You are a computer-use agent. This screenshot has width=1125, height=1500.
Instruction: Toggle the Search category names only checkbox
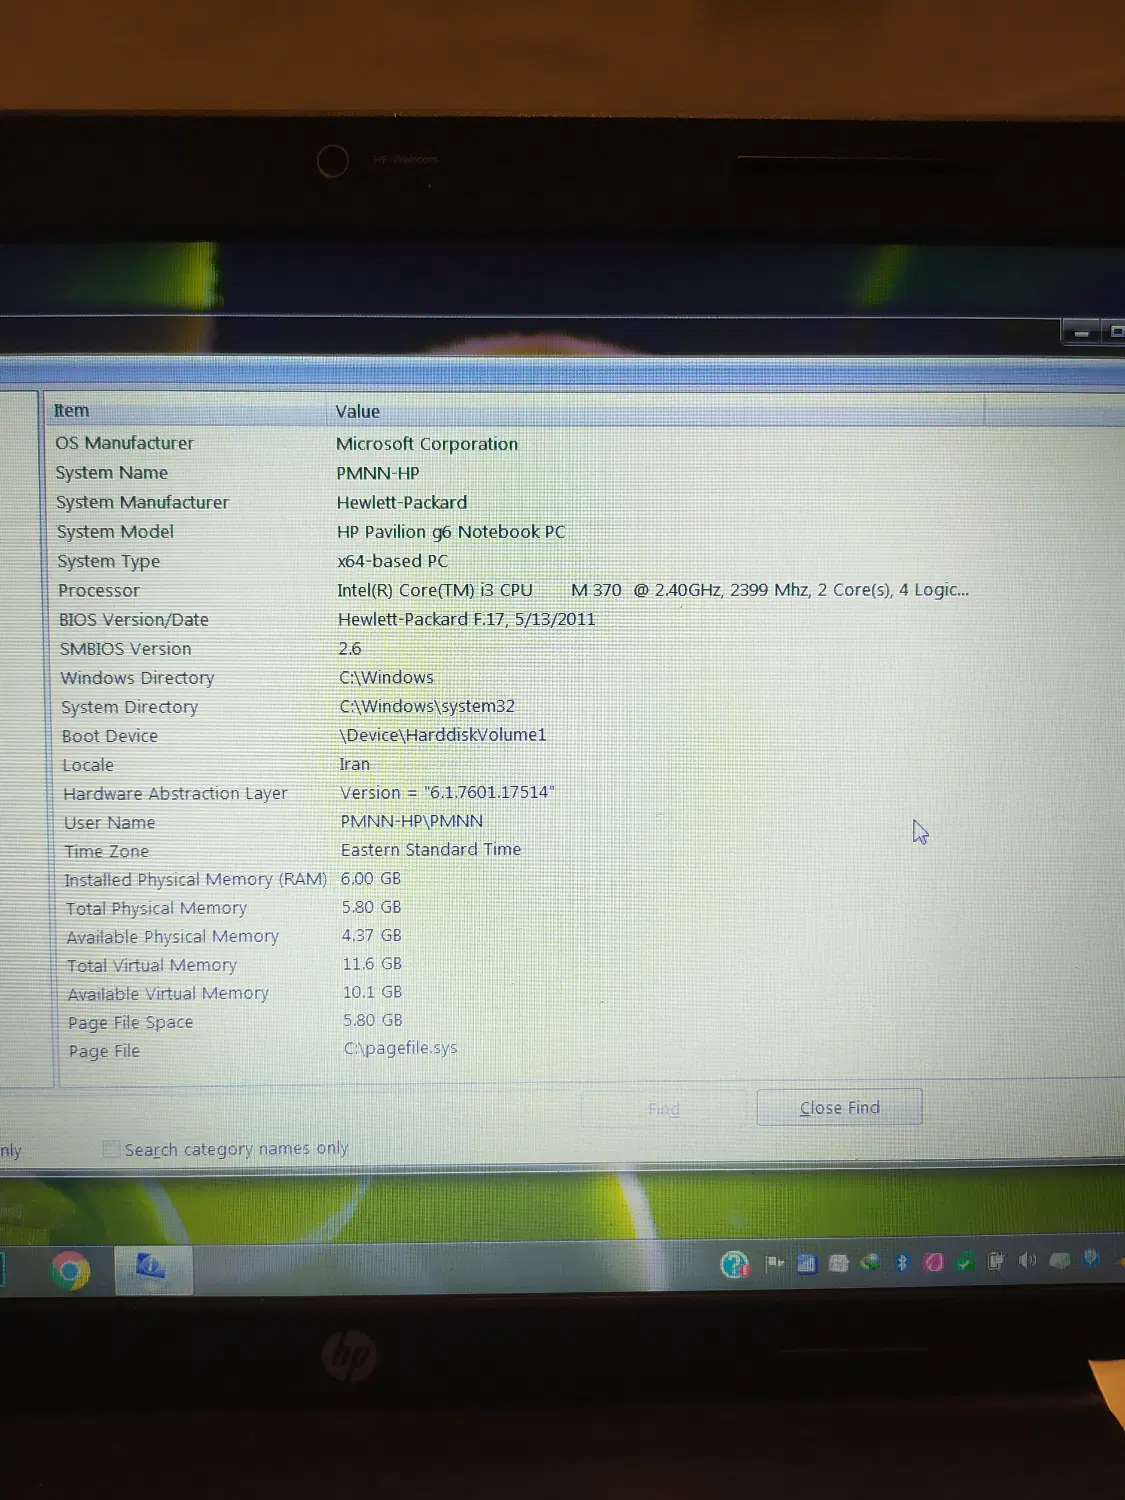click(112, 1149)
